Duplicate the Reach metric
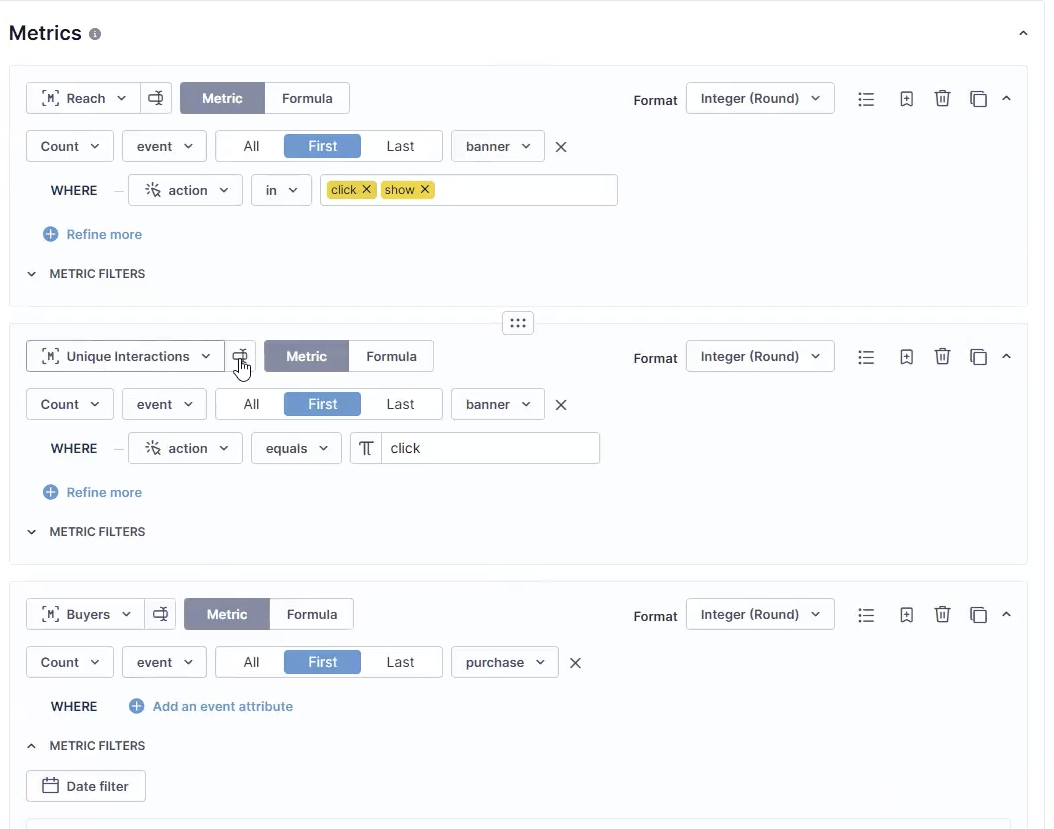1054x829 pixels. (978, 99)
